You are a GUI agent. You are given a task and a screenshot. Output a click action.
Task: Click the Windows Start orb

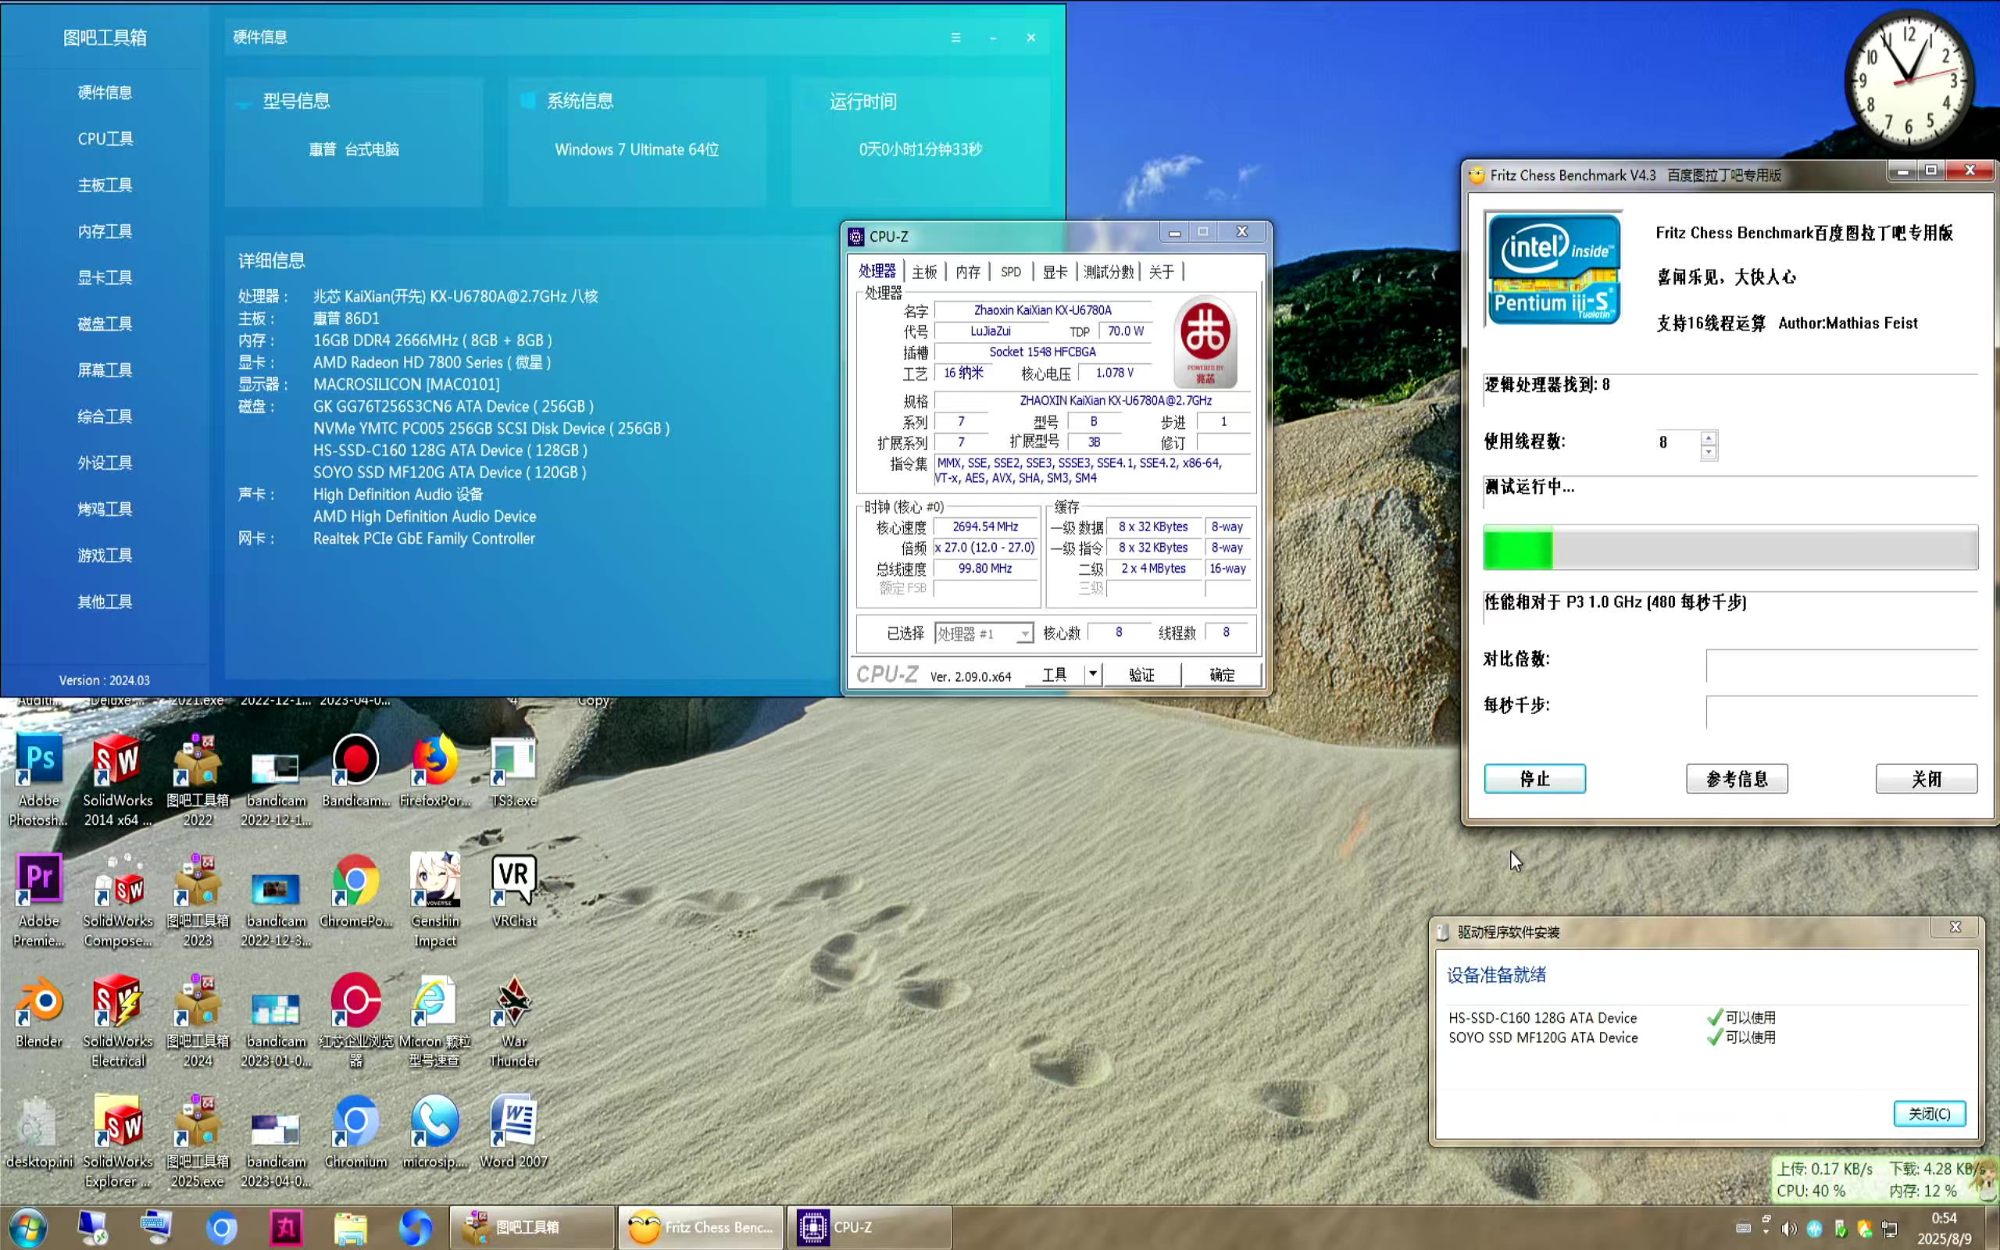click(x=28, y=1227)
